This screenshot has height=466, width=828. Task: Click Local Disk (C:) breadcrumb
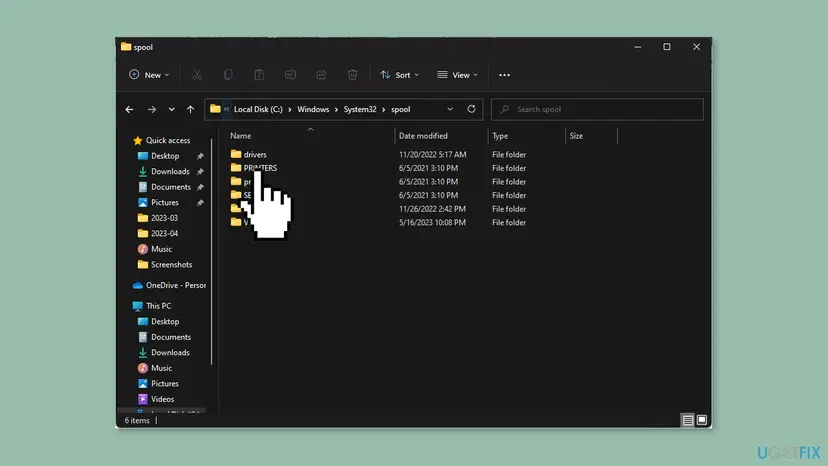coord(258,109)
